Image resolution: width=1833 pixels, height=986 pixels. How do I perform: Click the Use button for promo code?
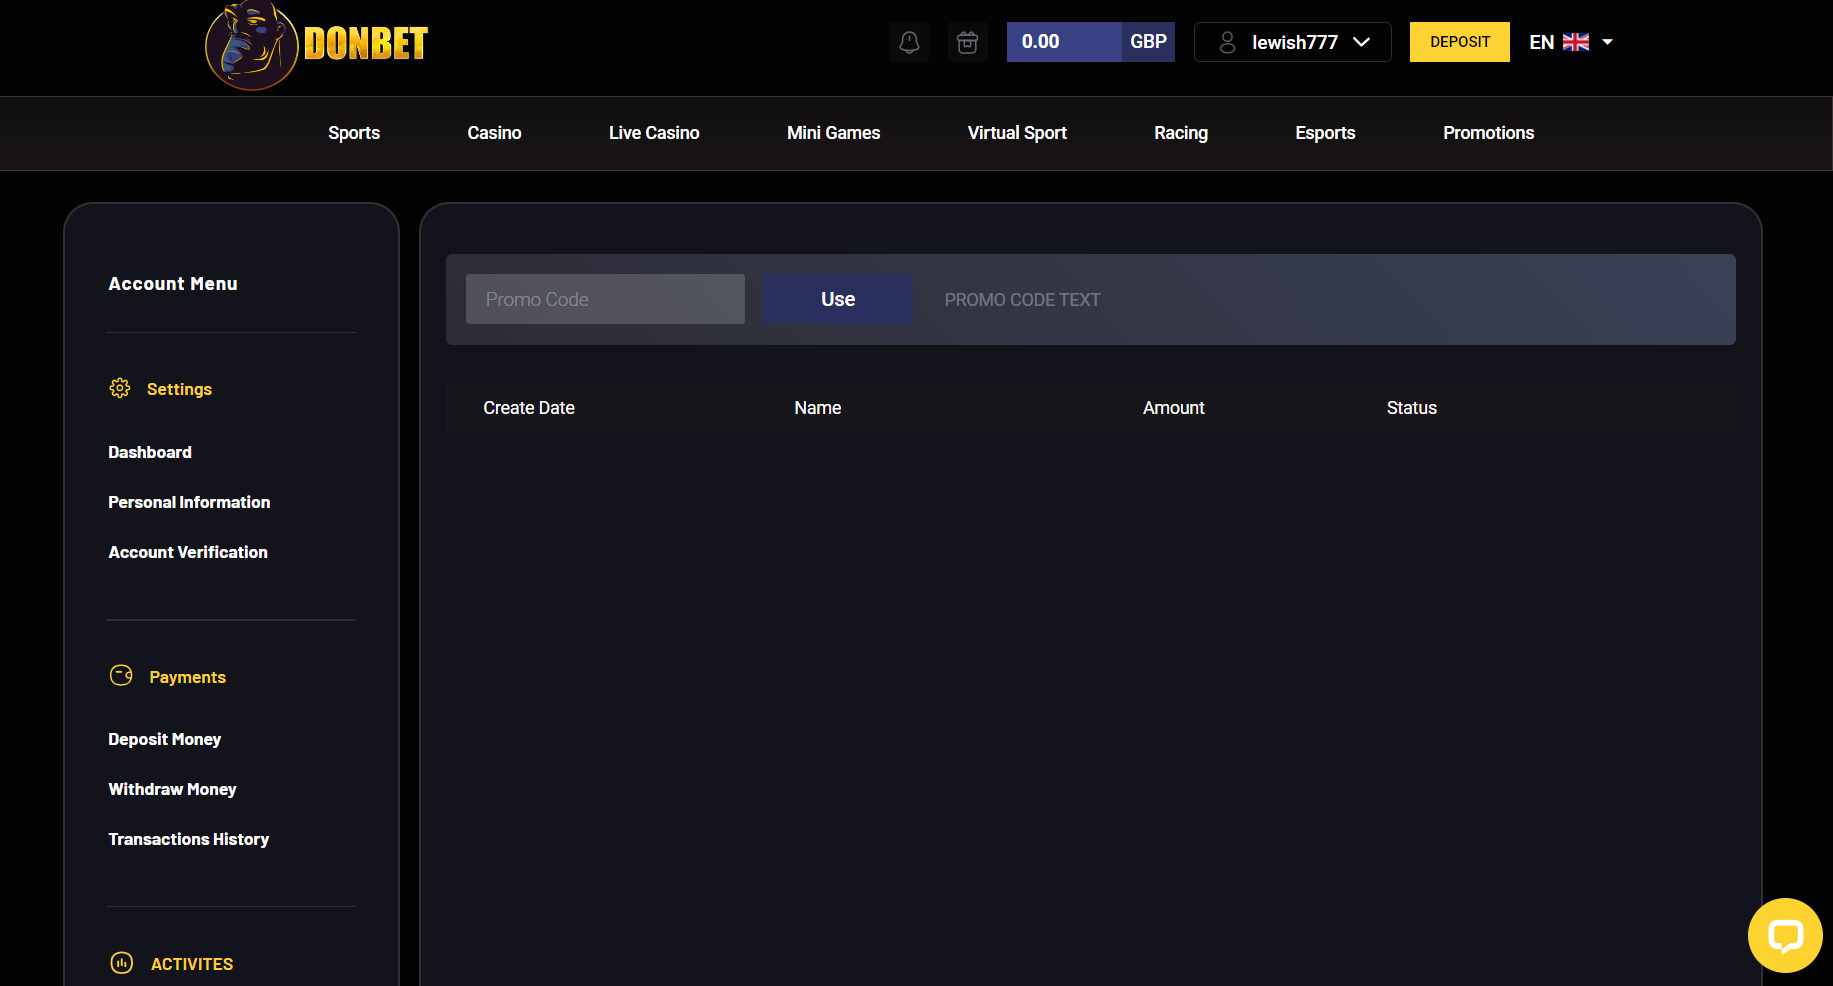tap(838, 298)
